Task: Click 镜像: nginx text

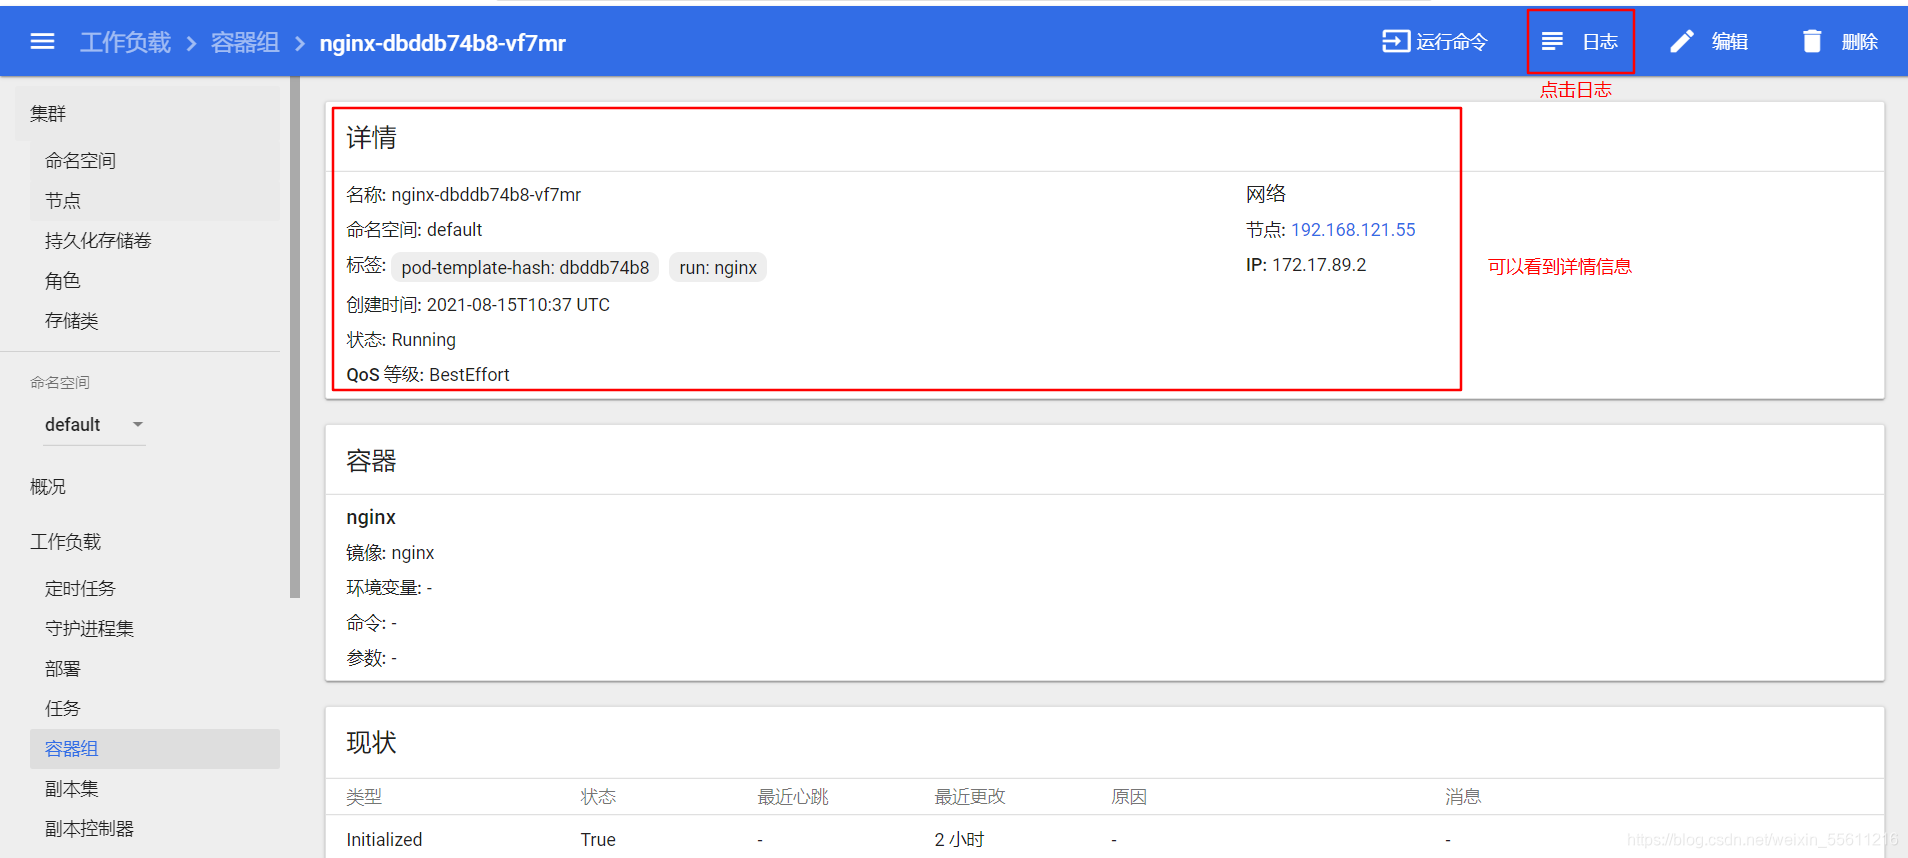Action: [390, 553]
